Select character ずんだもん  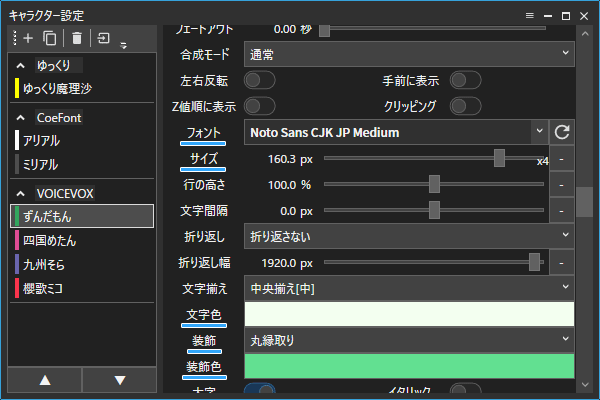82,216
